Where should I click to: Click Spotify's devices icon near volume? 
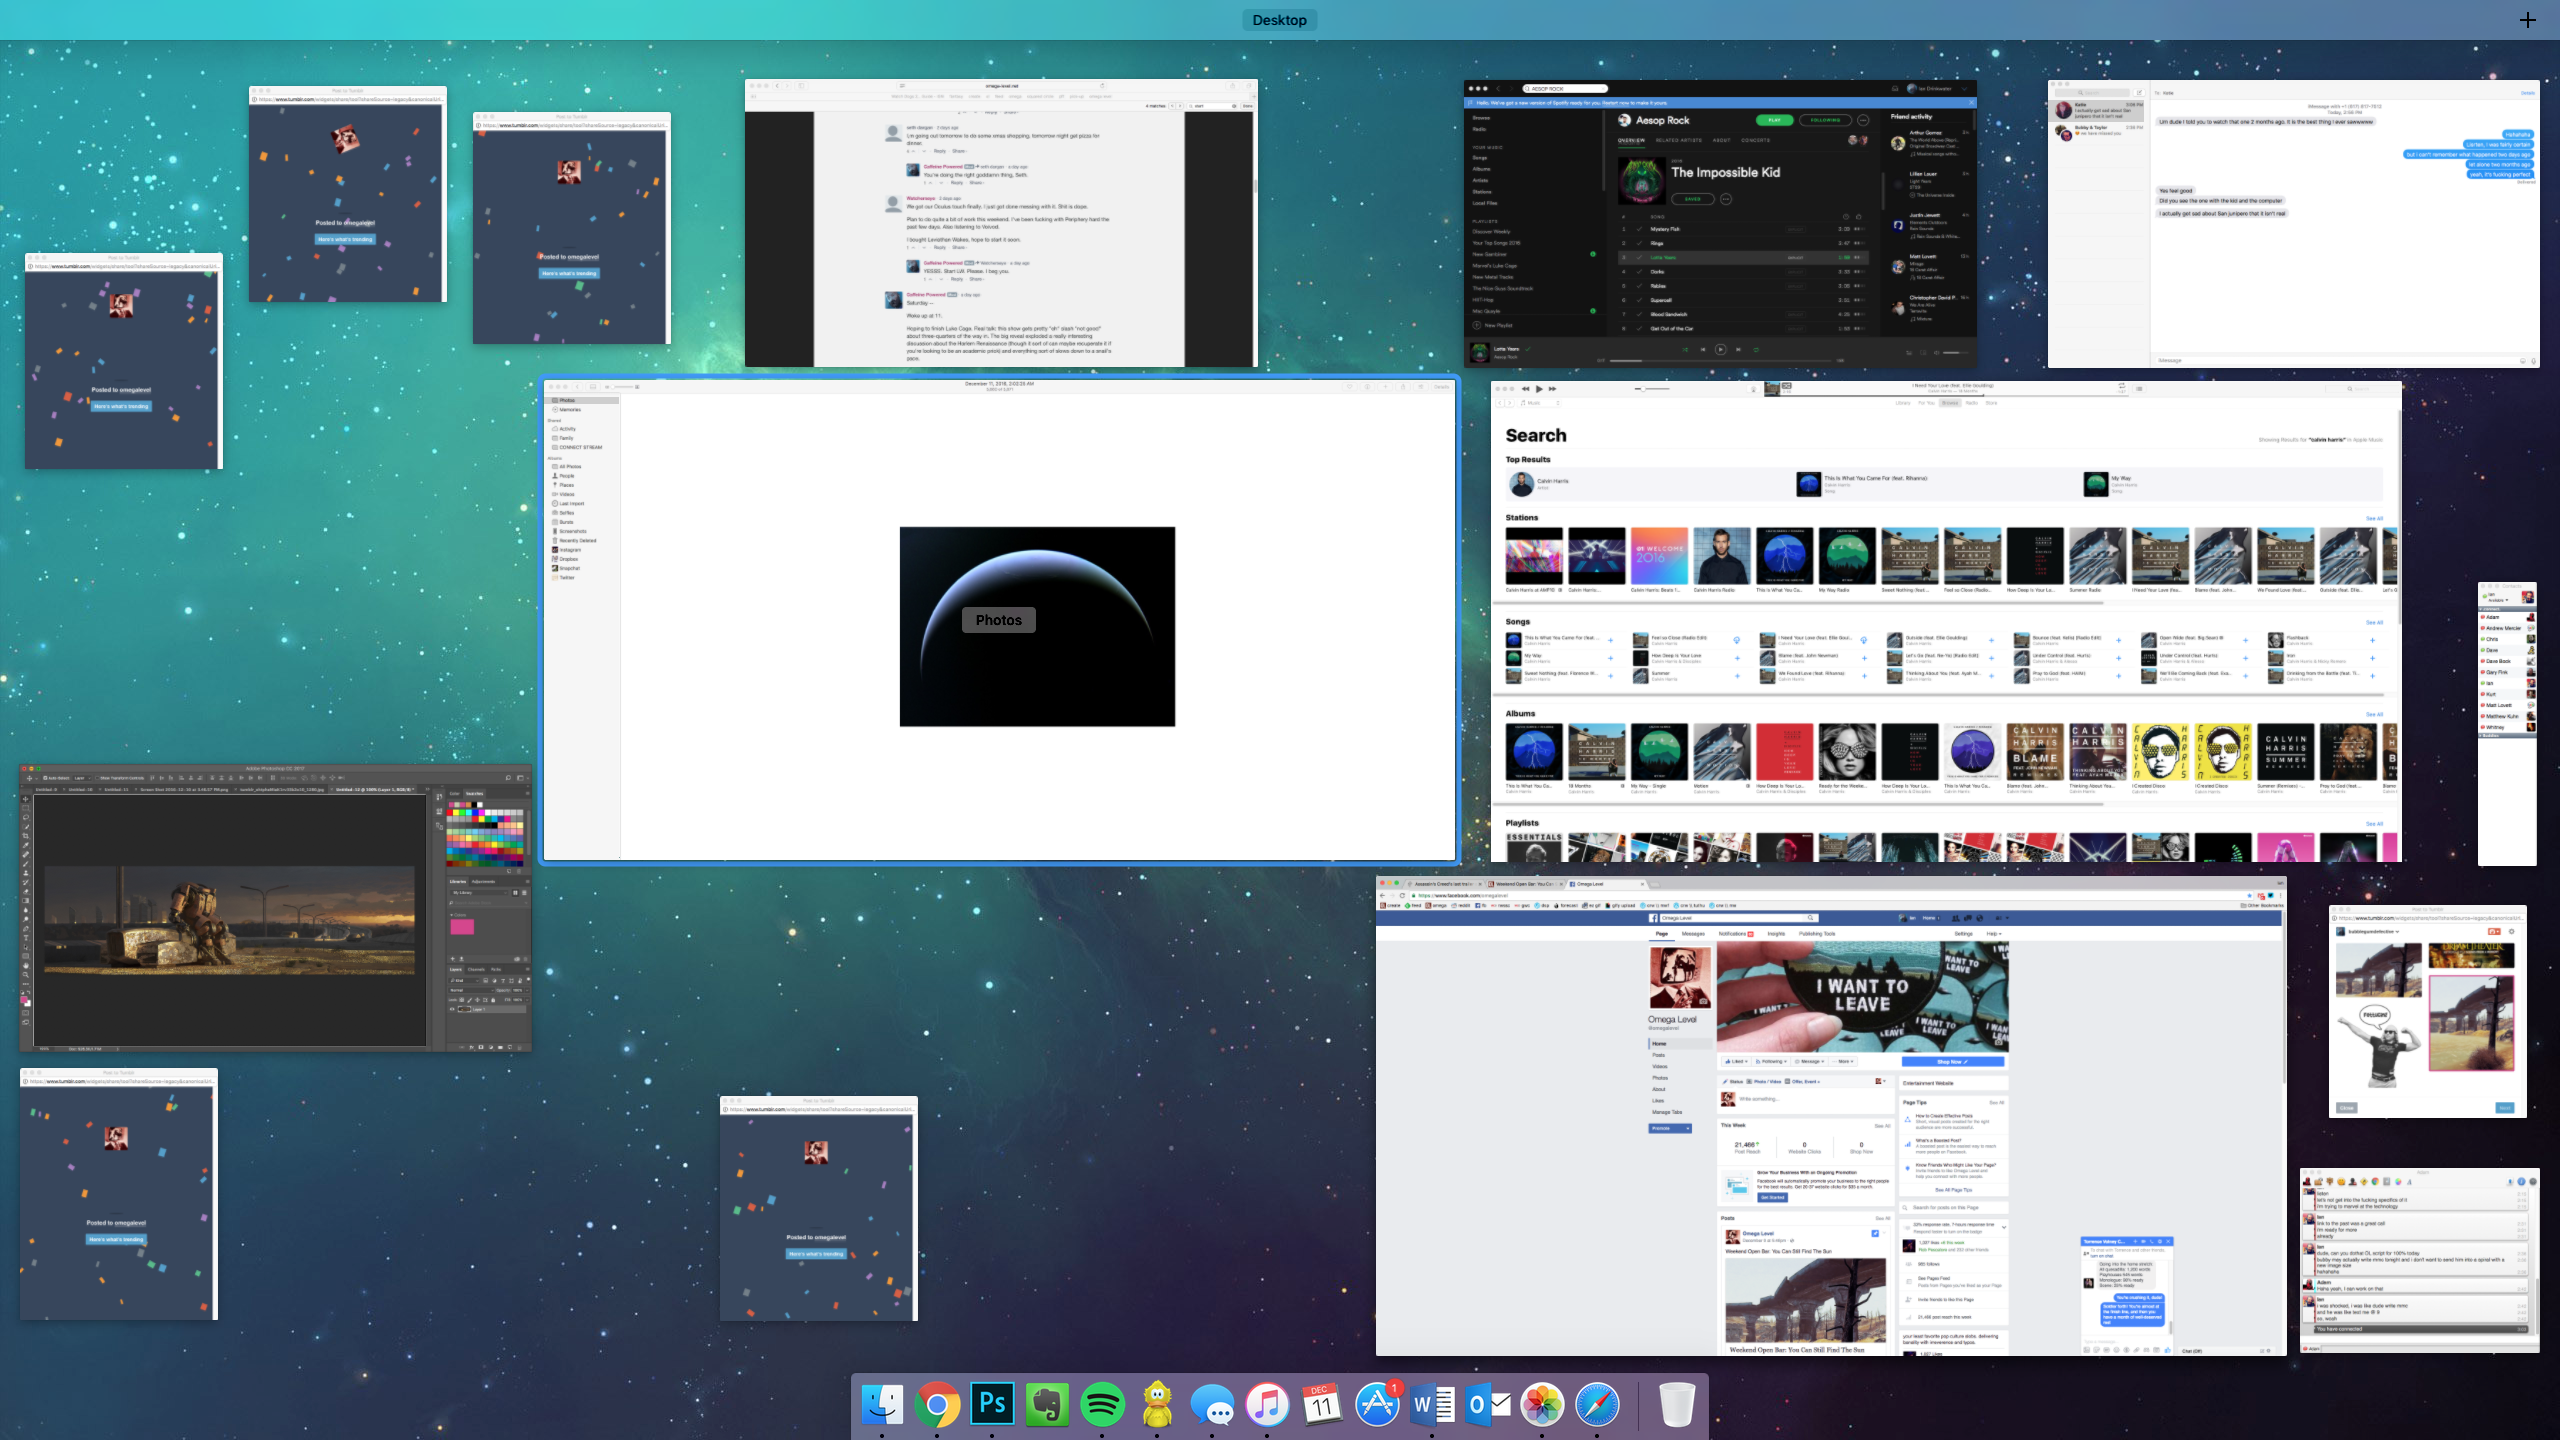pos(1923,352)
